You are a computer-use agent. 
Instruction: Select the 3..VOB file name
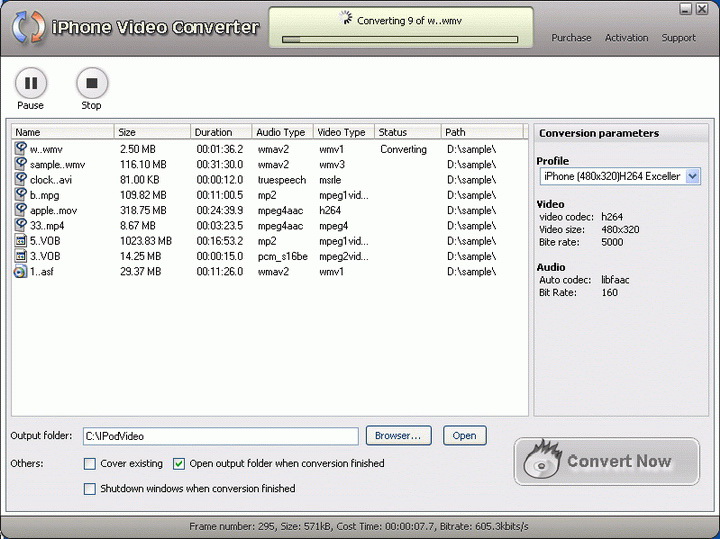[45, 256]
